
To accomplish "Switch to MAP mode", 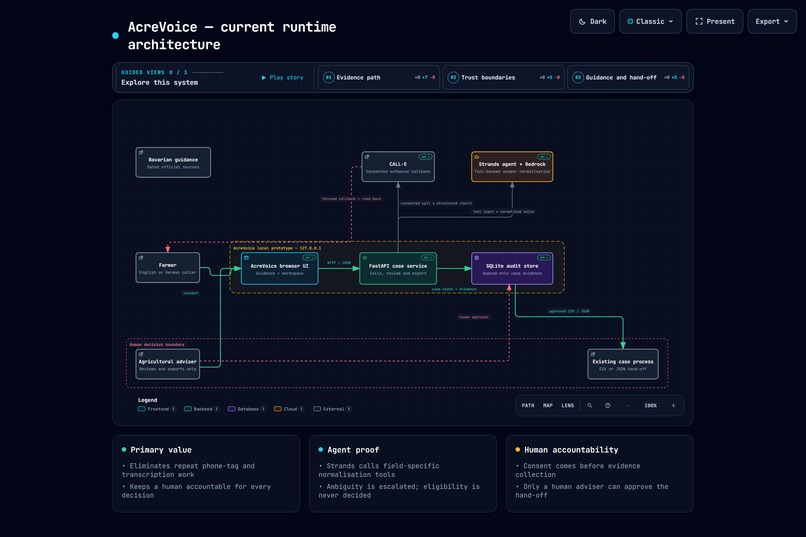I will 548,405.
